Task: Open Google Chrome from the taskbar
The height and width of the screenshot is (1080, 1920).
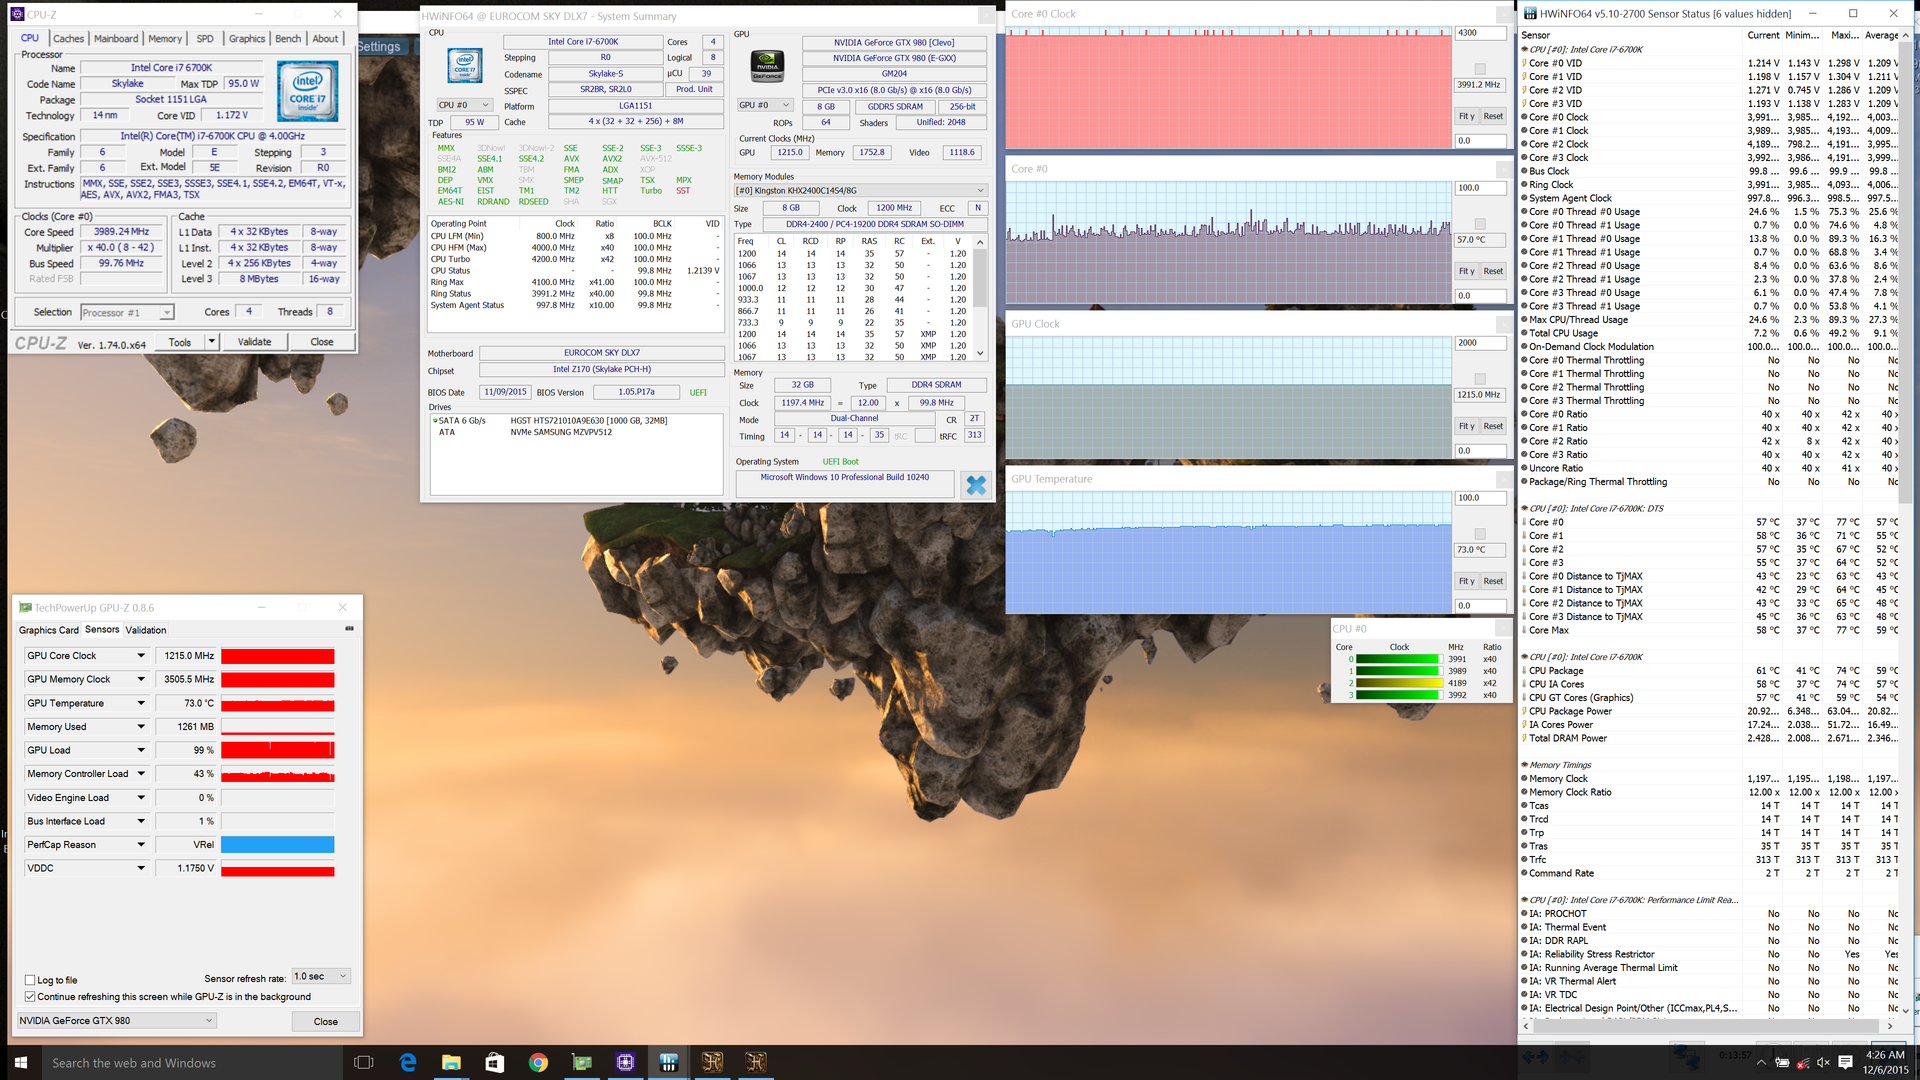Action: click(x=538, y=1062)
